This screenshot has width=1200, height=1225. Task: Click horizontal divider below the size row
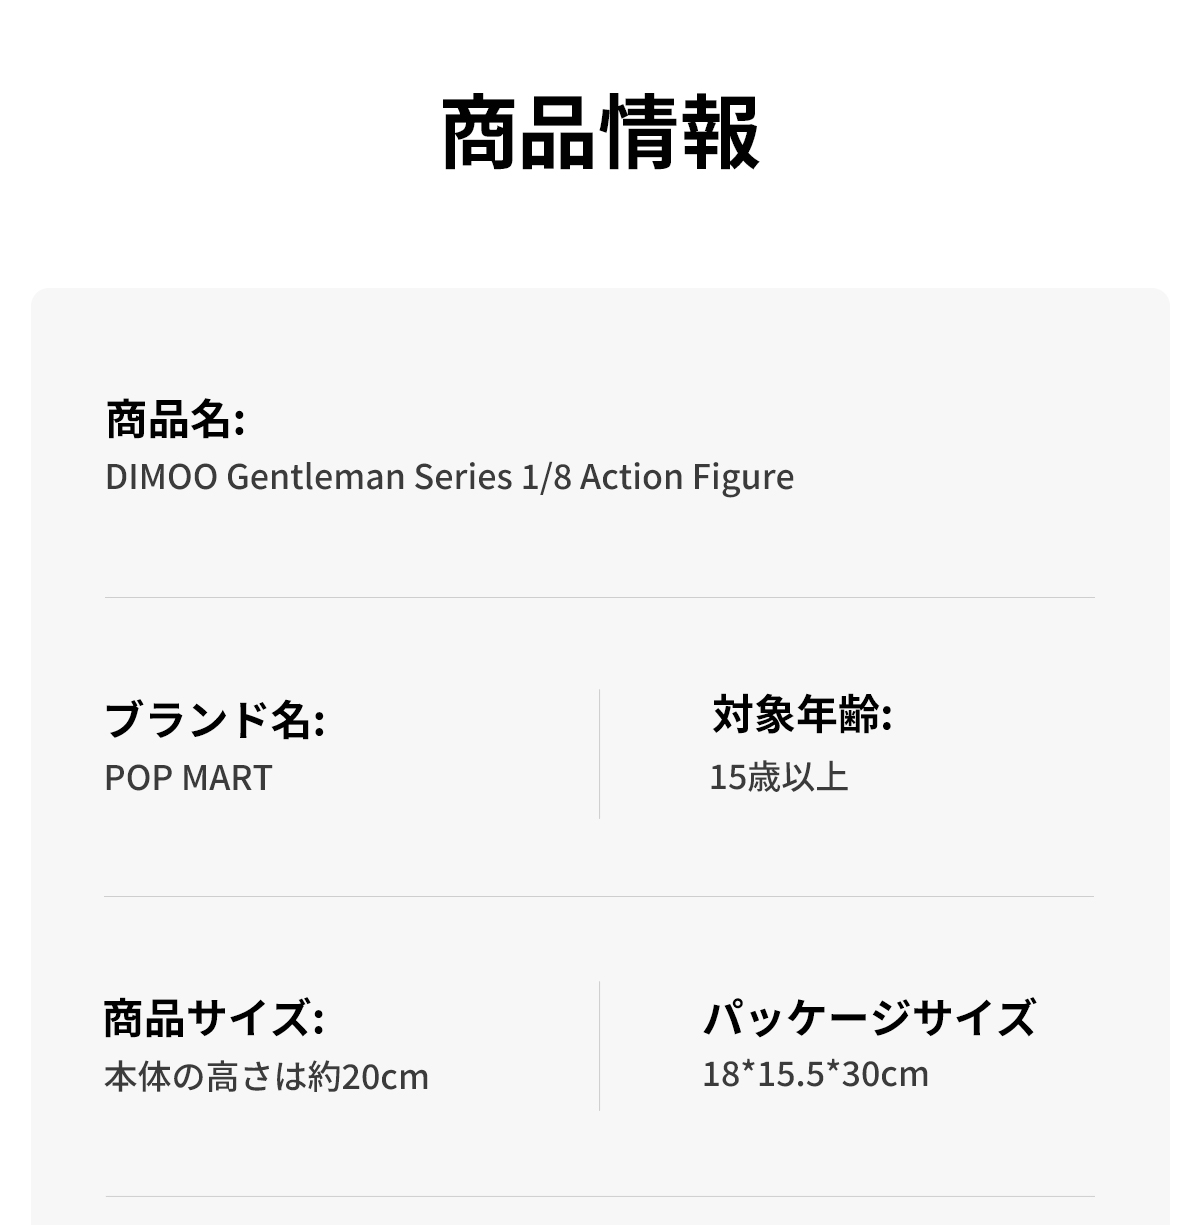coord(600,1196)
